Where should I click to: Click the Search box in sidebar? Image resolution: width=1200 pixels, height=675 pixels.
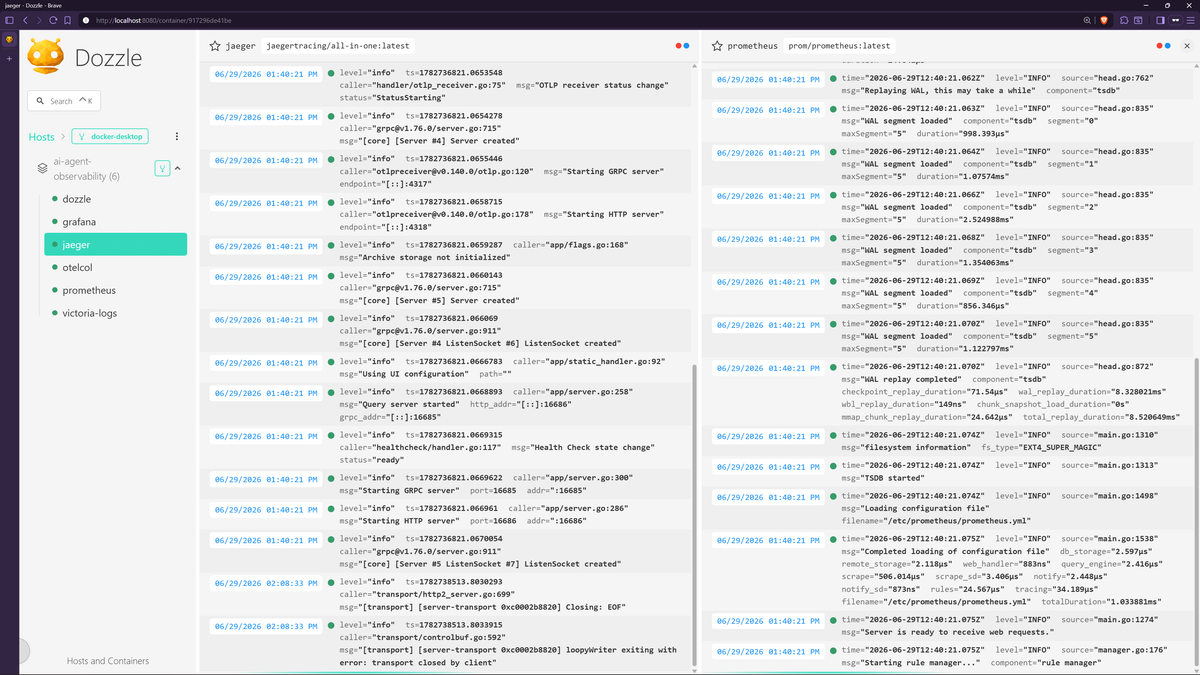63,101
